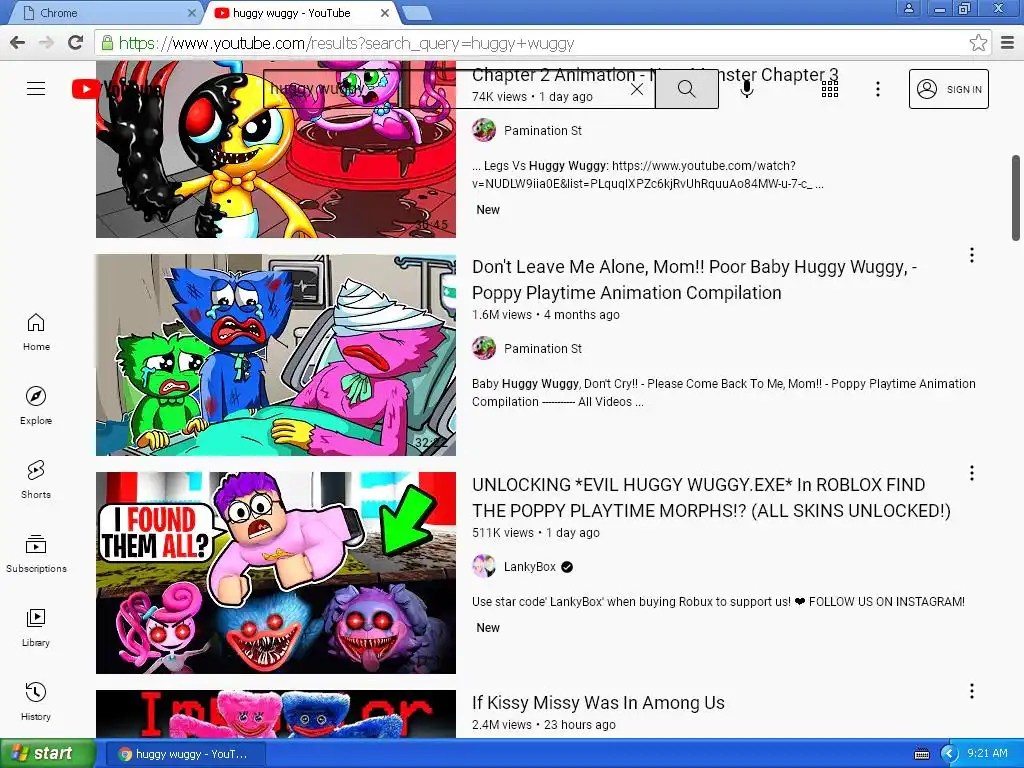1024x768 pixels.
Task: Open Subscriptions in the sidebar
Action: [x=36, y=554]
